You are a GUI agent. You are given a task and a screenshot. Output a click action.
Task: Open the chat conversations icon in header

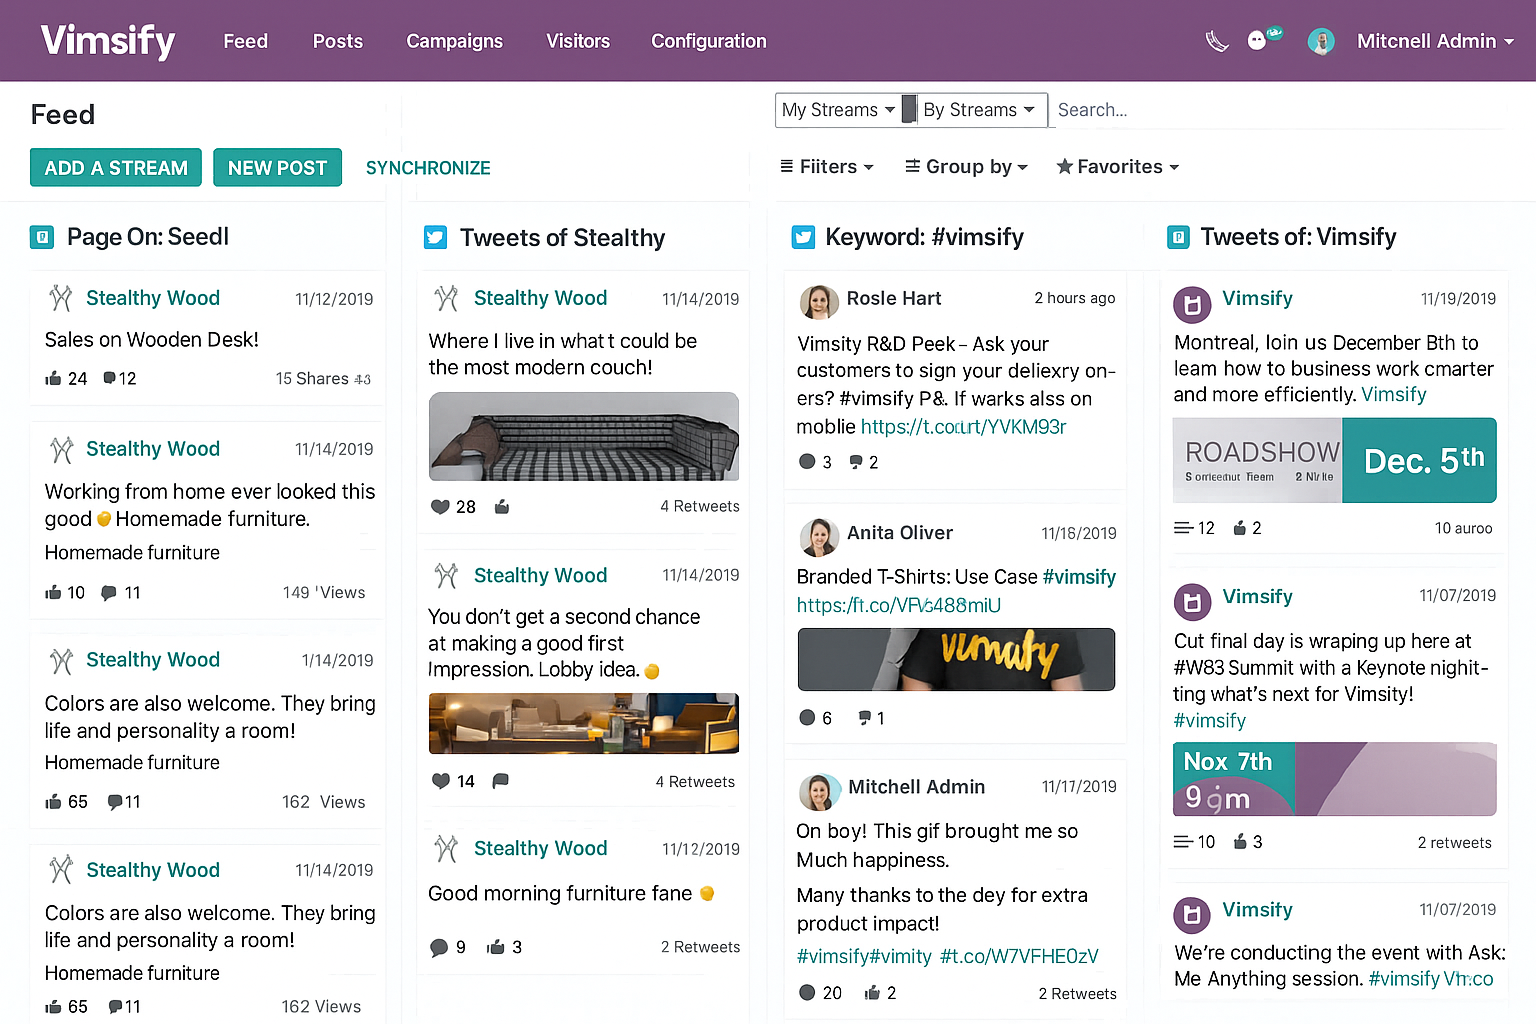[1258, 41]
